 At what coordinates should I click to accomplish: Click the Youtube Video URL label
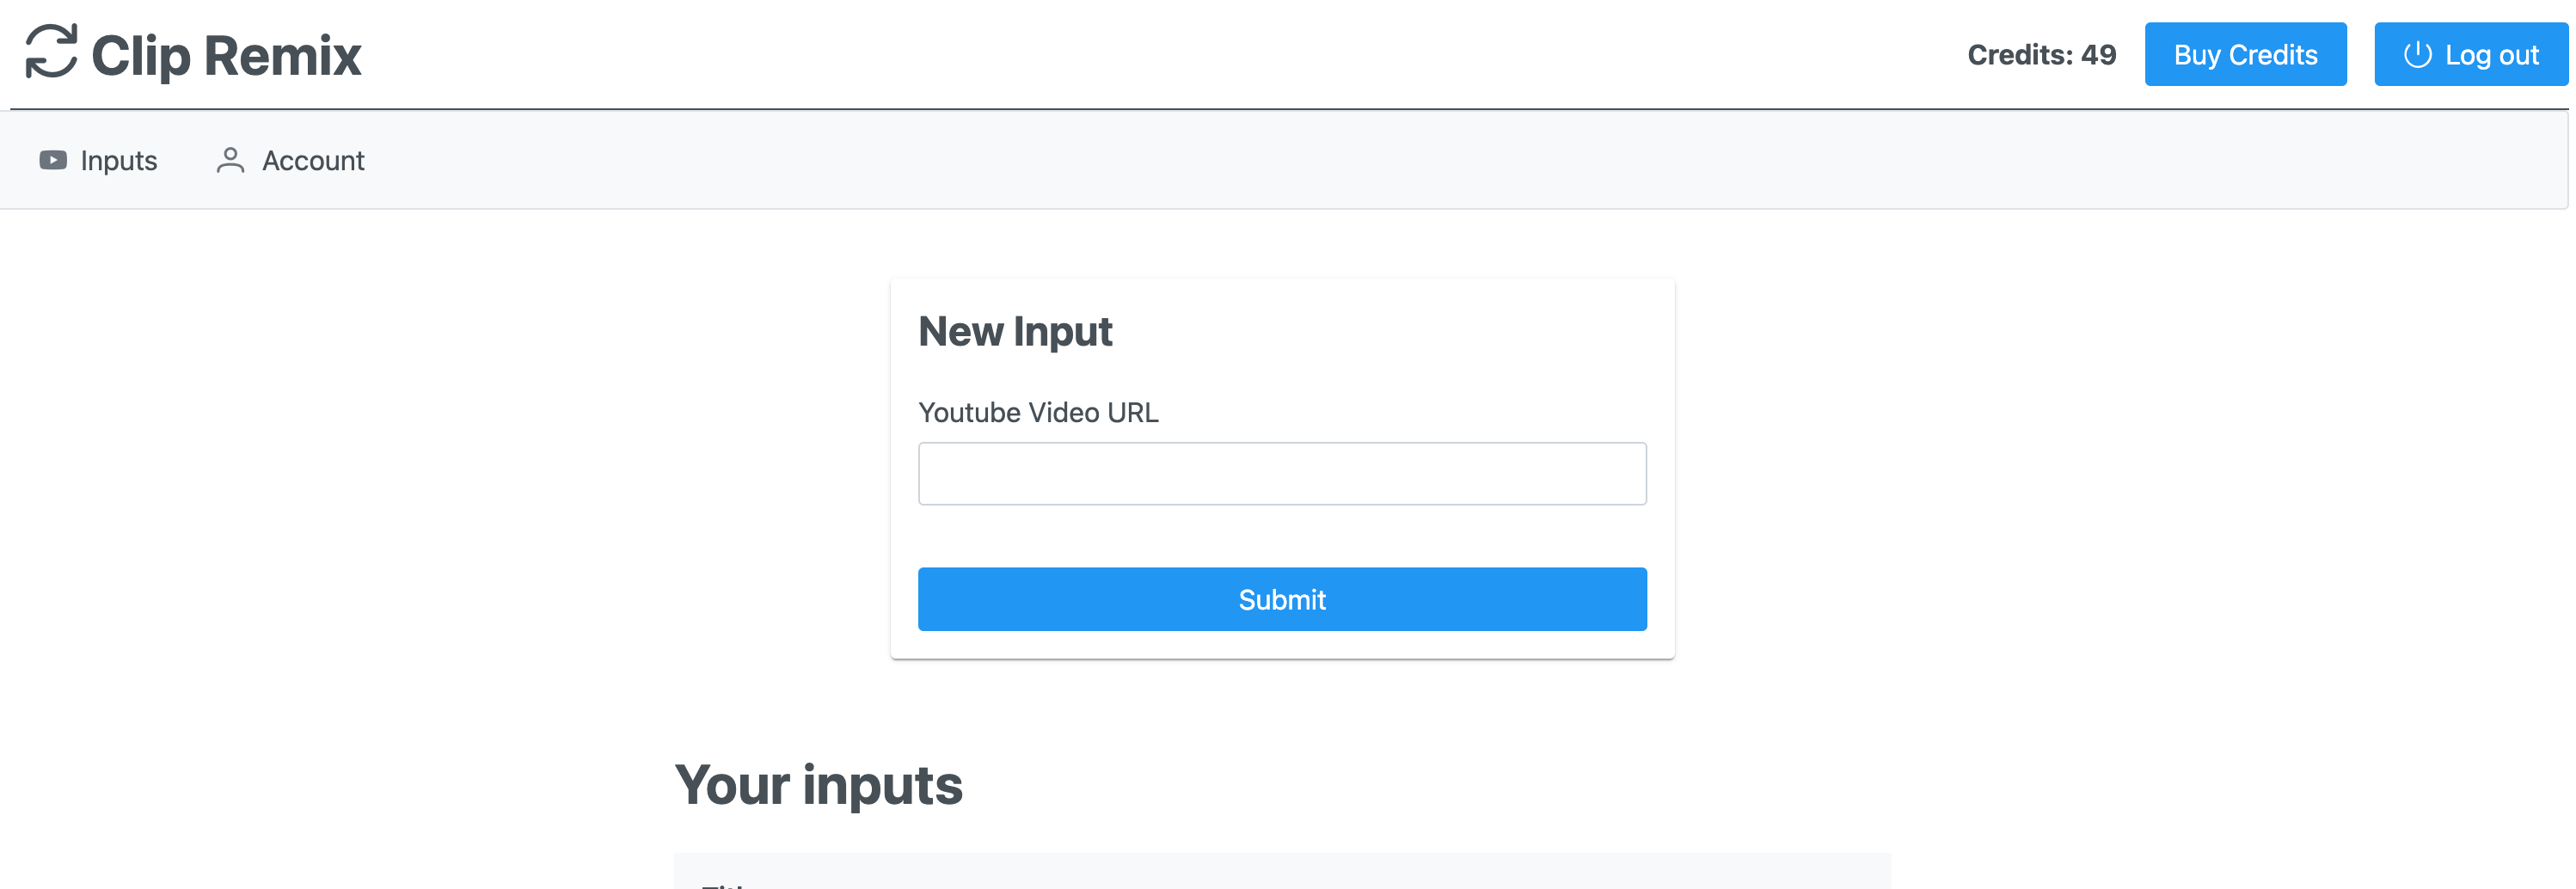[x=1037, y=413]
